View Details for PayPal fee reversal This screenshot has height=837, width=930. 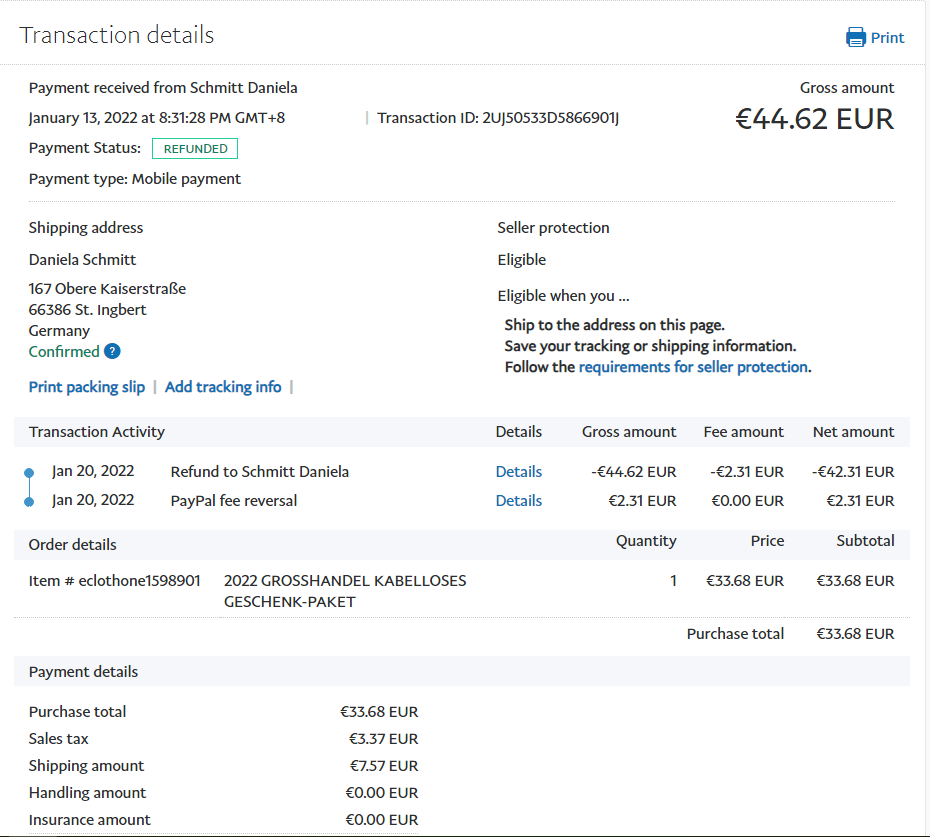pyautogui.click(x=519, y=501)
